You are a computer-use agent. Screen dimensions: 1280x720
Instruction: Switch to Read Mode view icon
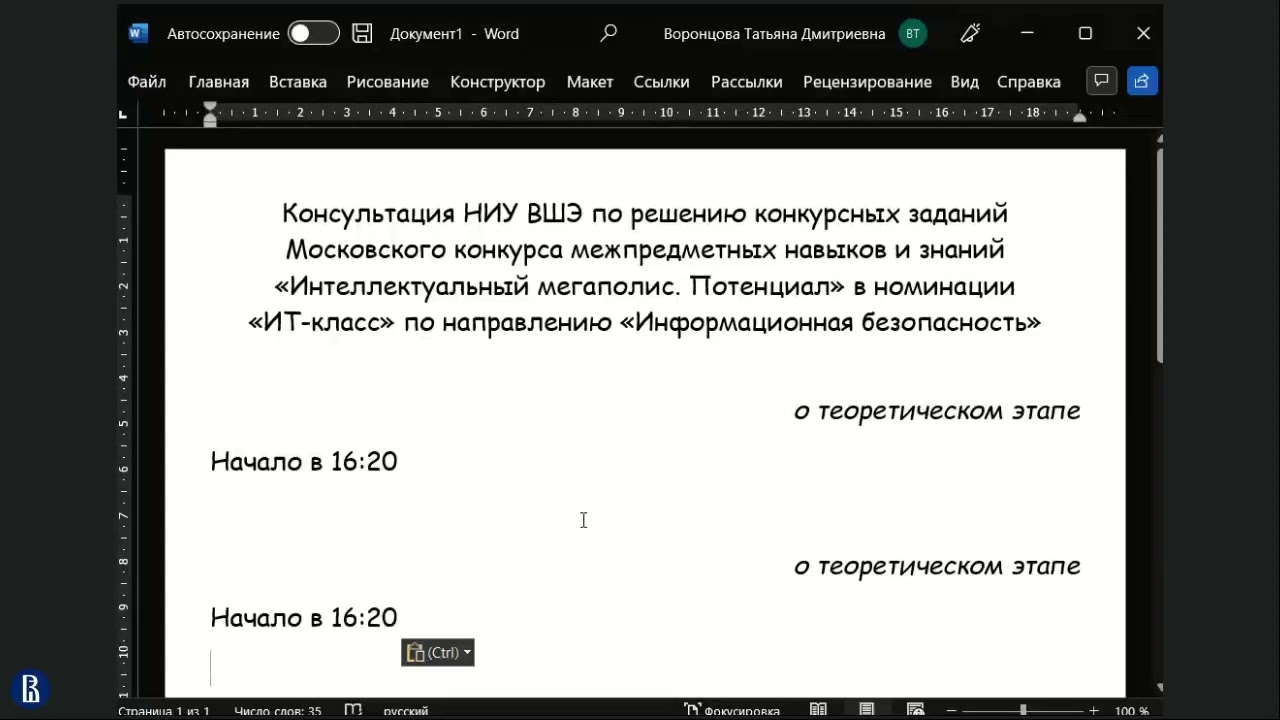[818, 711]
